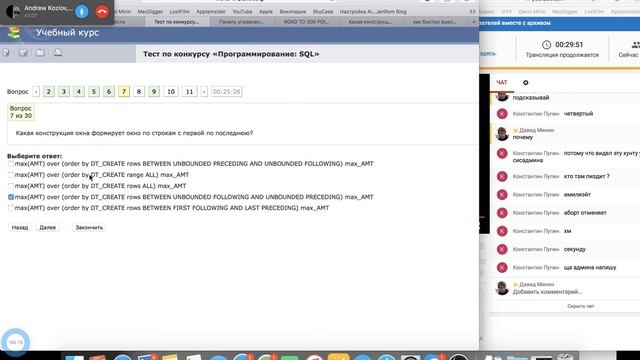
Task: Click the printer icon in course toolbar
Action: pos(58,52)
